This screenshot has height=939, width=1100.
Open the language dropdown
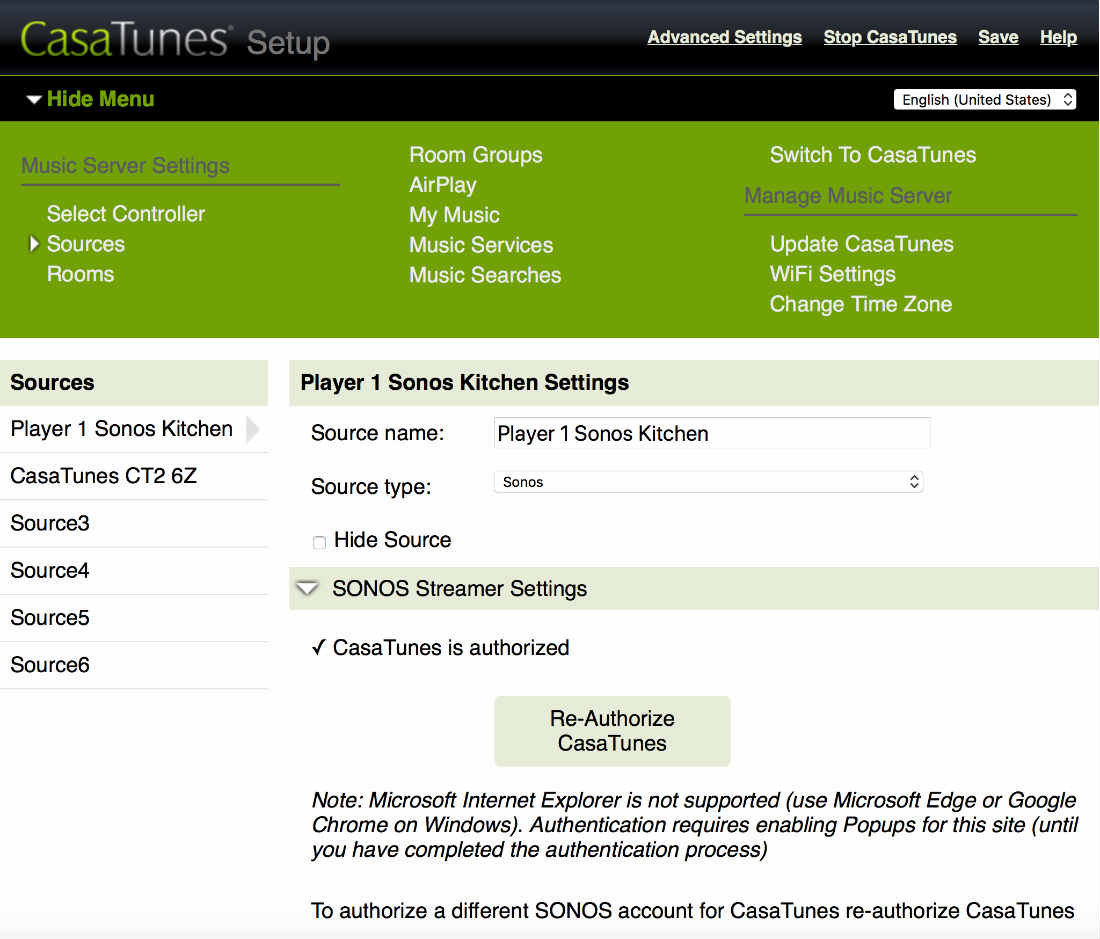coord(985,100)
